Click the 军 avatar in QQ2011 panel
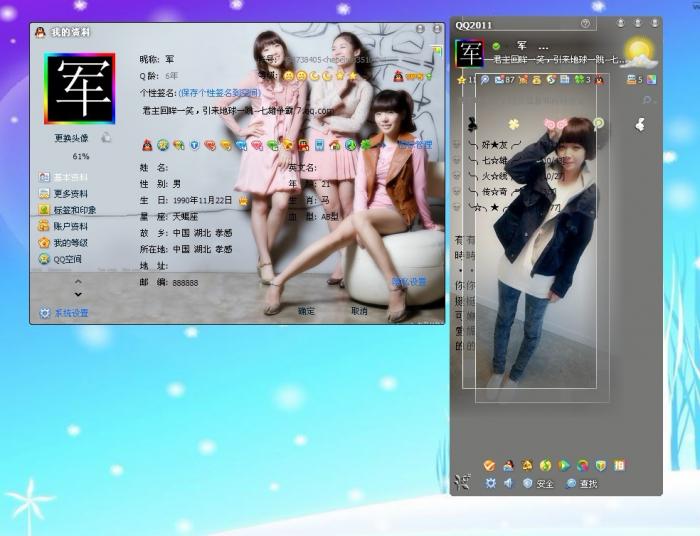700x536 pixels. pos(469,54)
